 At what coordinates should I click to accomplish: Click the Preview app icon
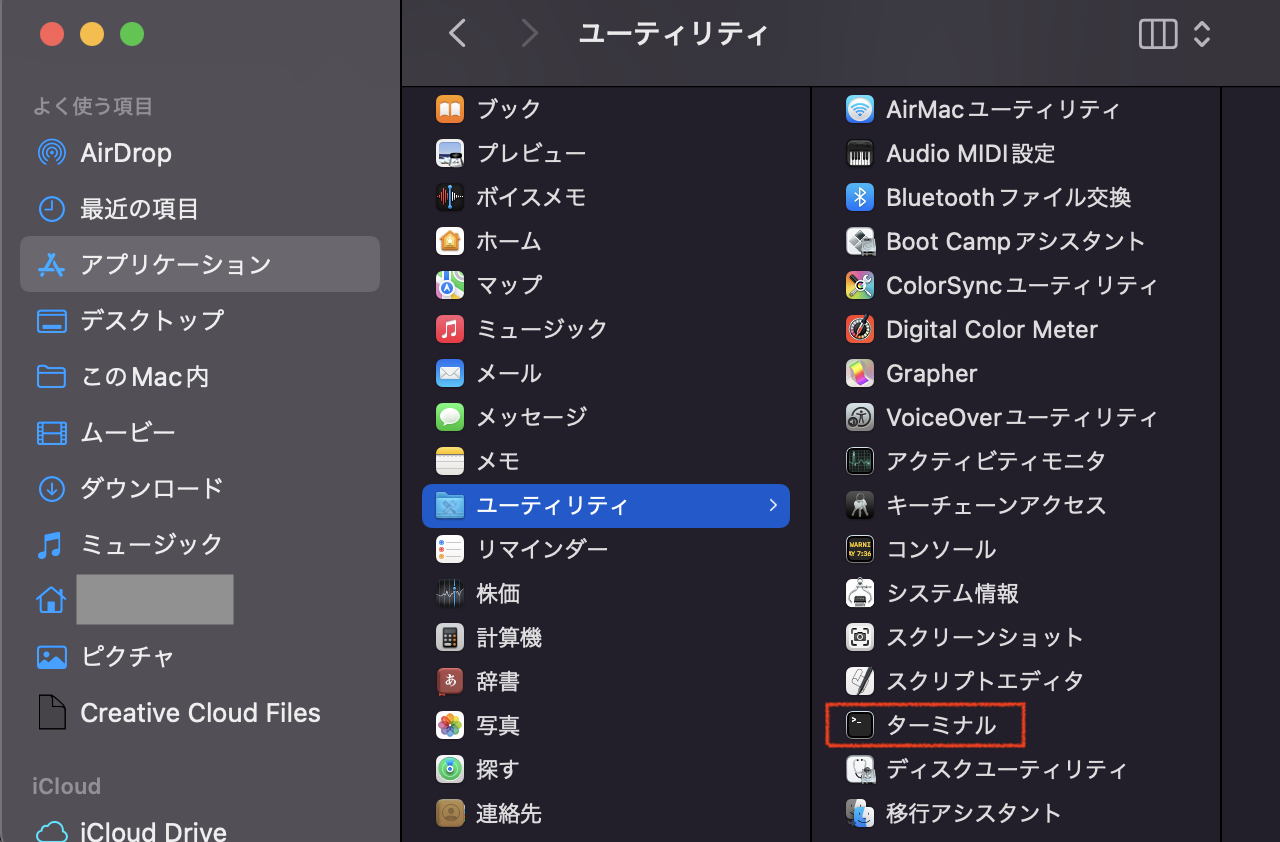click(450, 153)
